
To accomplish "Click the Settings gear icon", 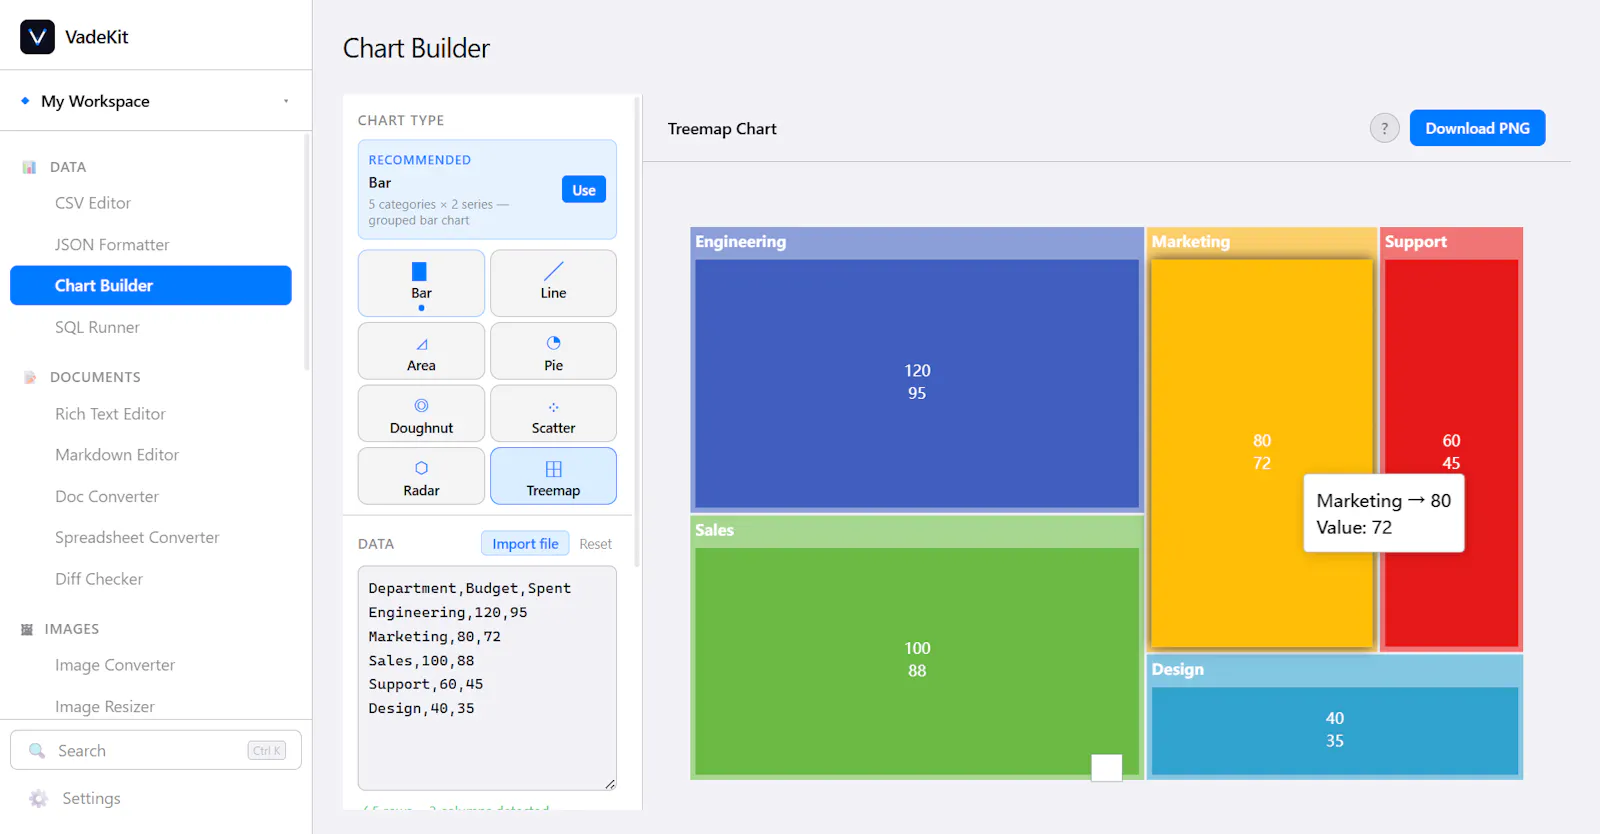I will tap(38, 798).
